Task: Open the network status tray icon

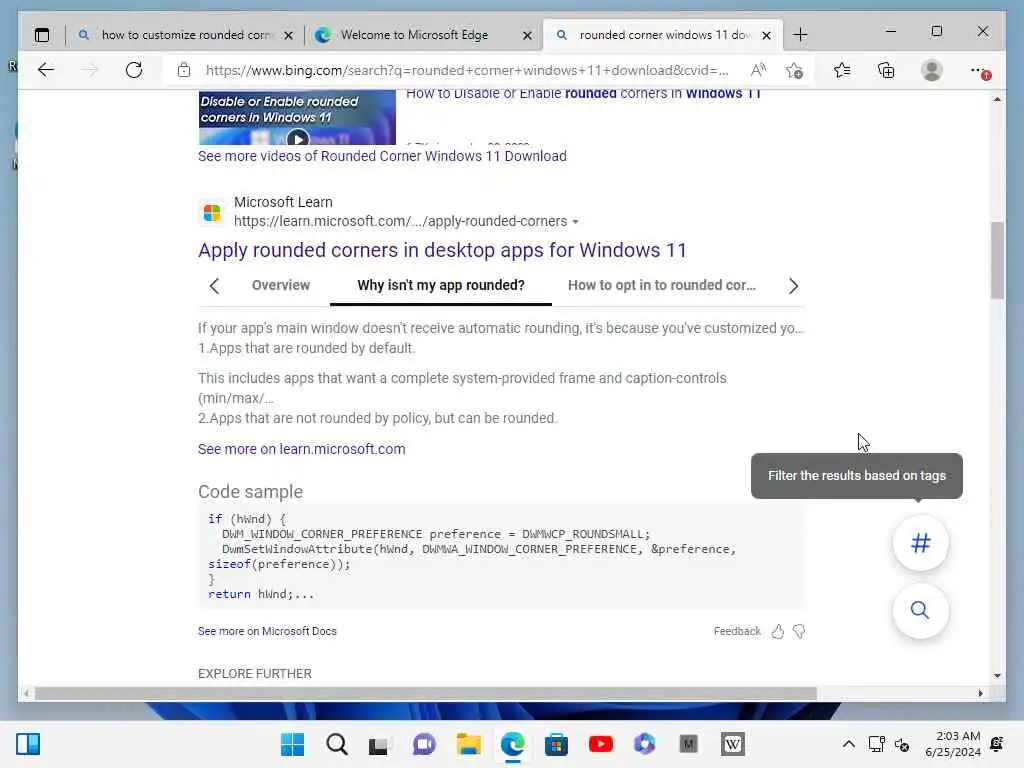Action: [x=876, y=744]
